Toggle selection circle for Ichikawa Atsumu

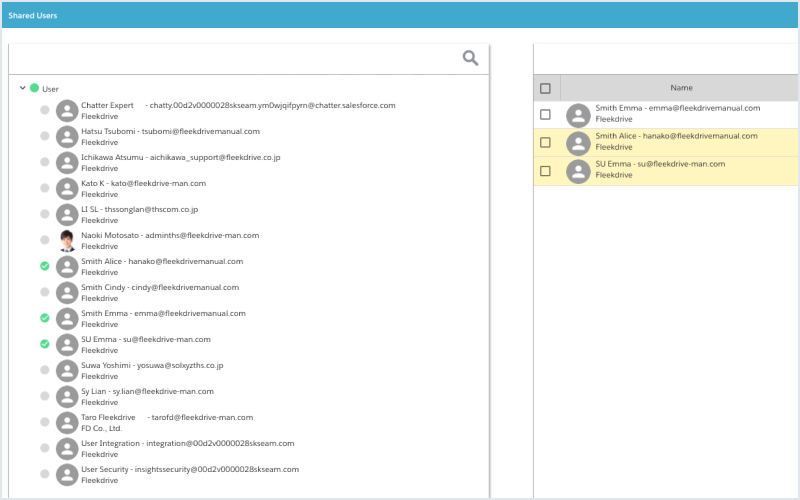pos(45,162)
